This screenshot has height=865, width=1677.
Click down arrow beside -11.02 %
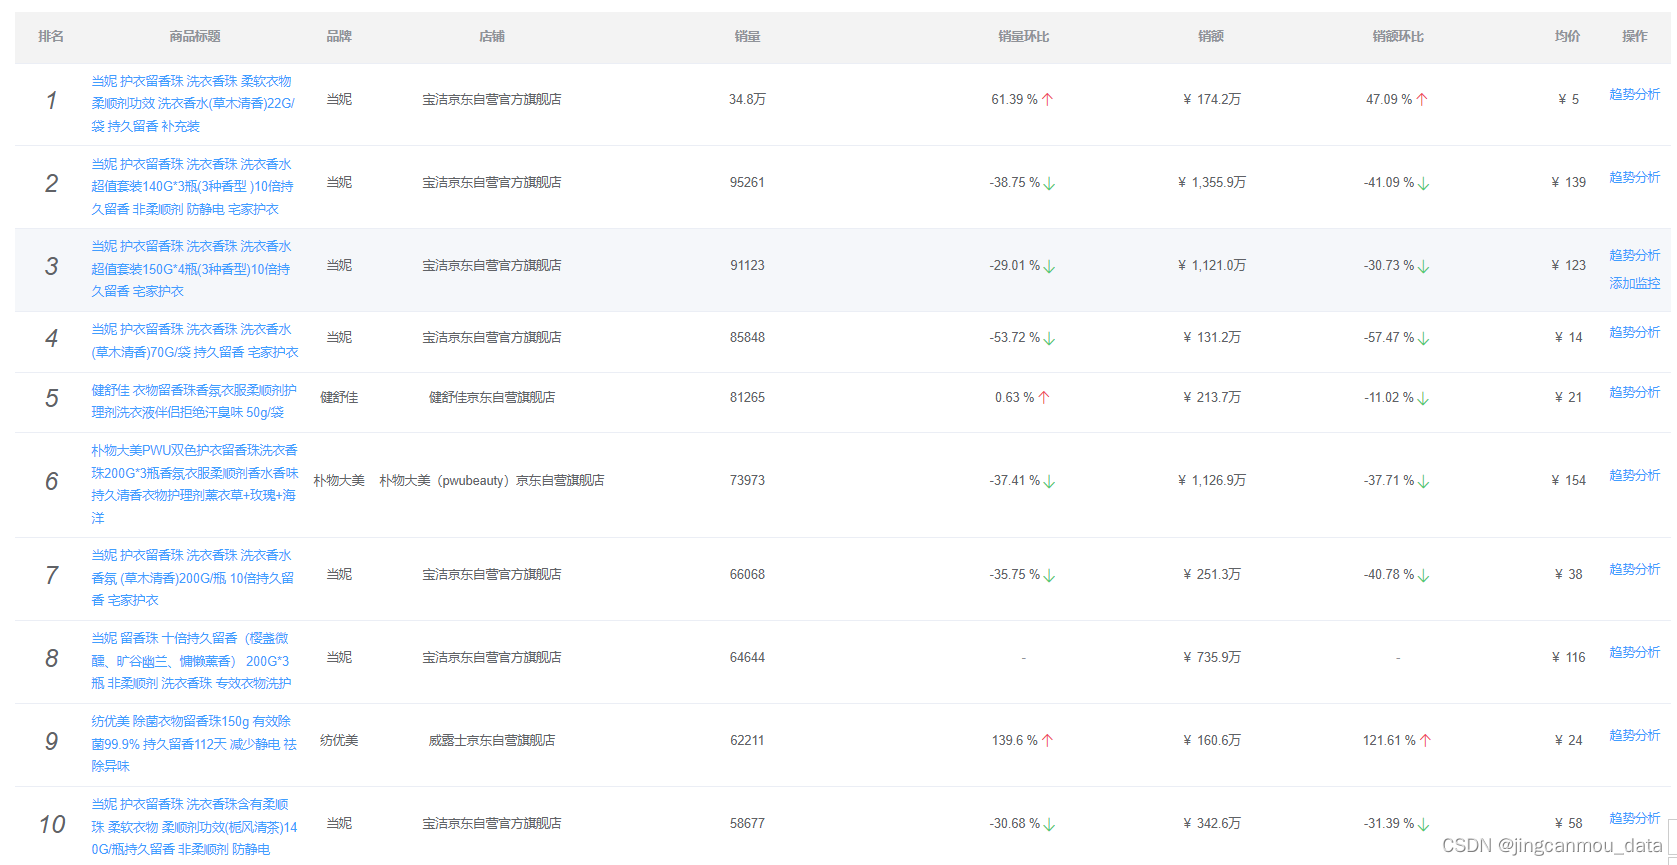(1423, 398)
